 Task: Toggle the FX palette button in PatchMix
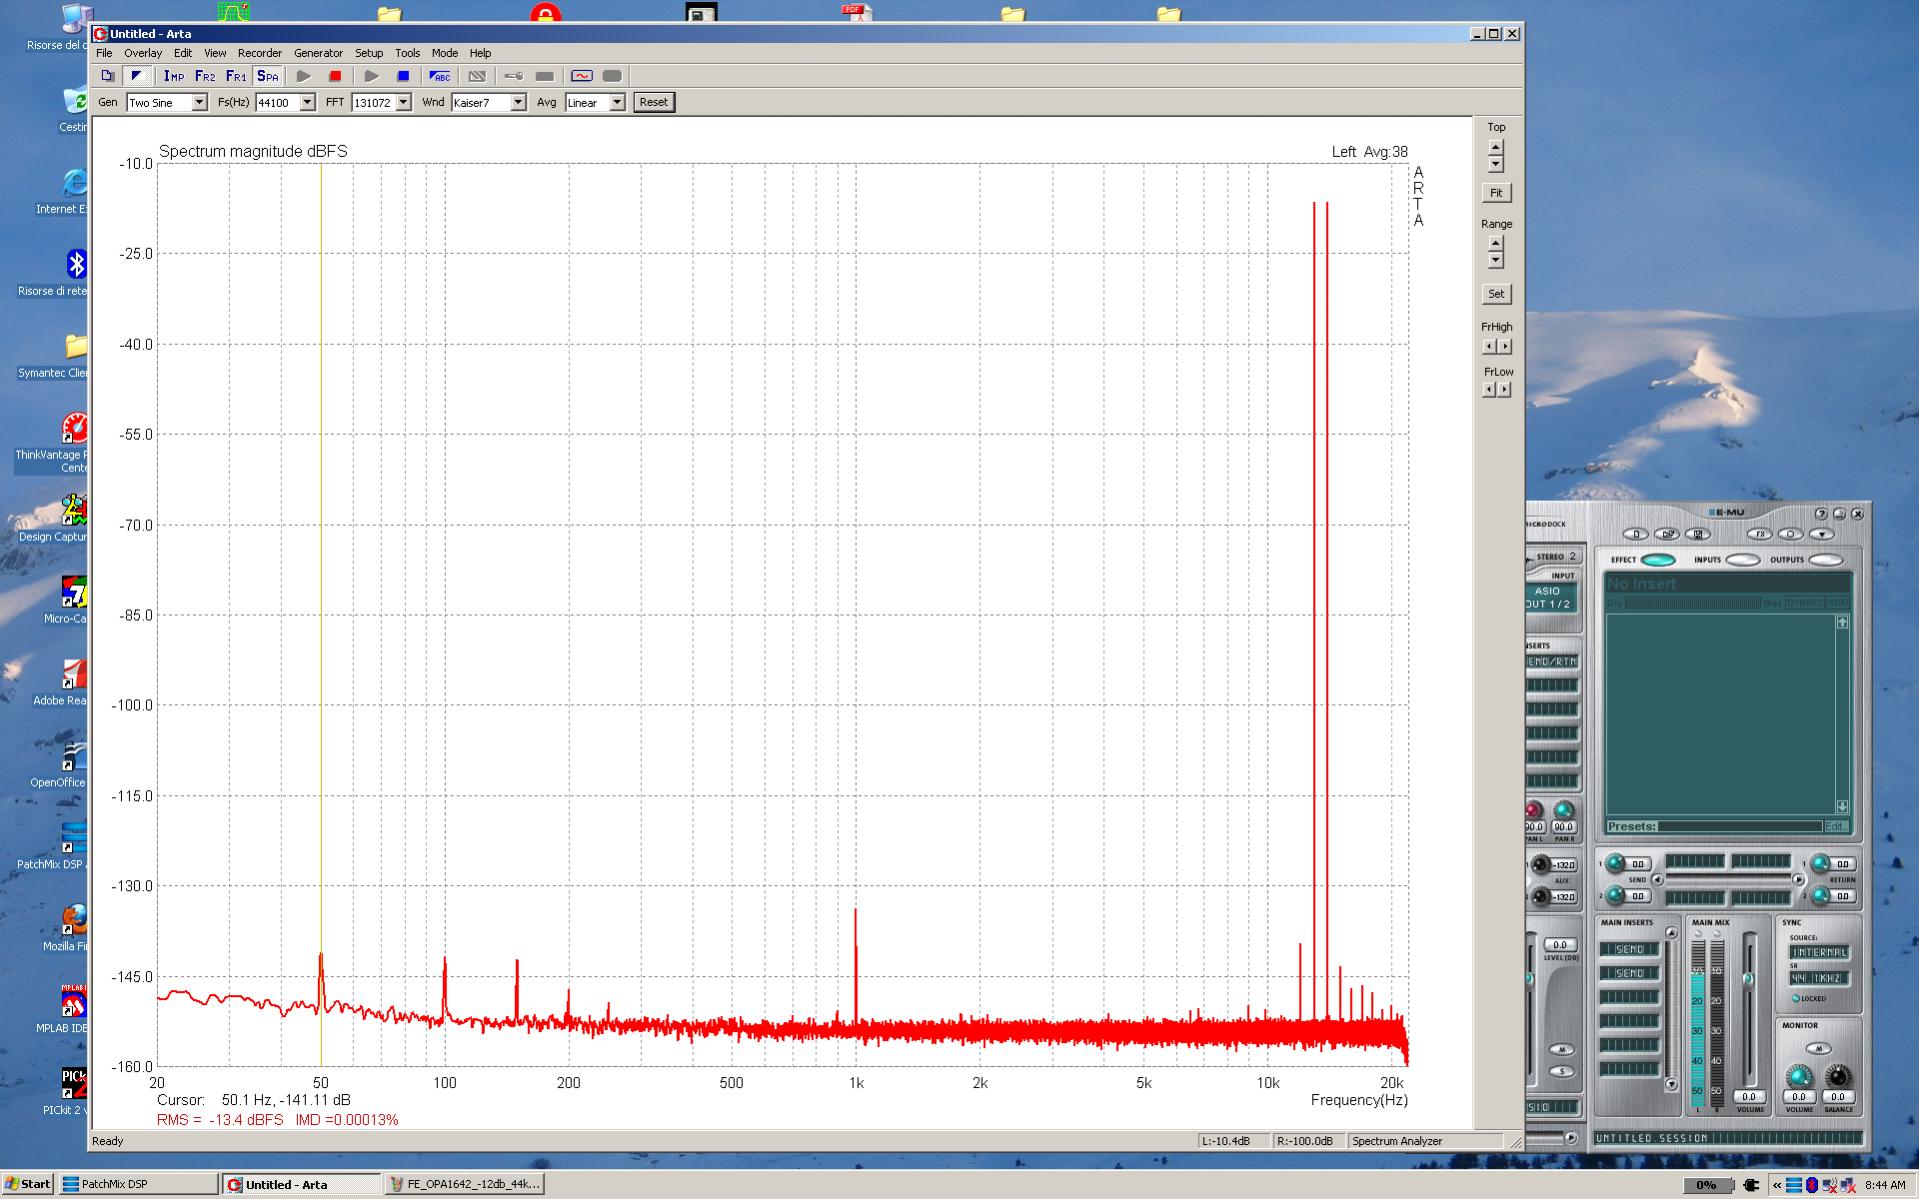pos(1759,534)
